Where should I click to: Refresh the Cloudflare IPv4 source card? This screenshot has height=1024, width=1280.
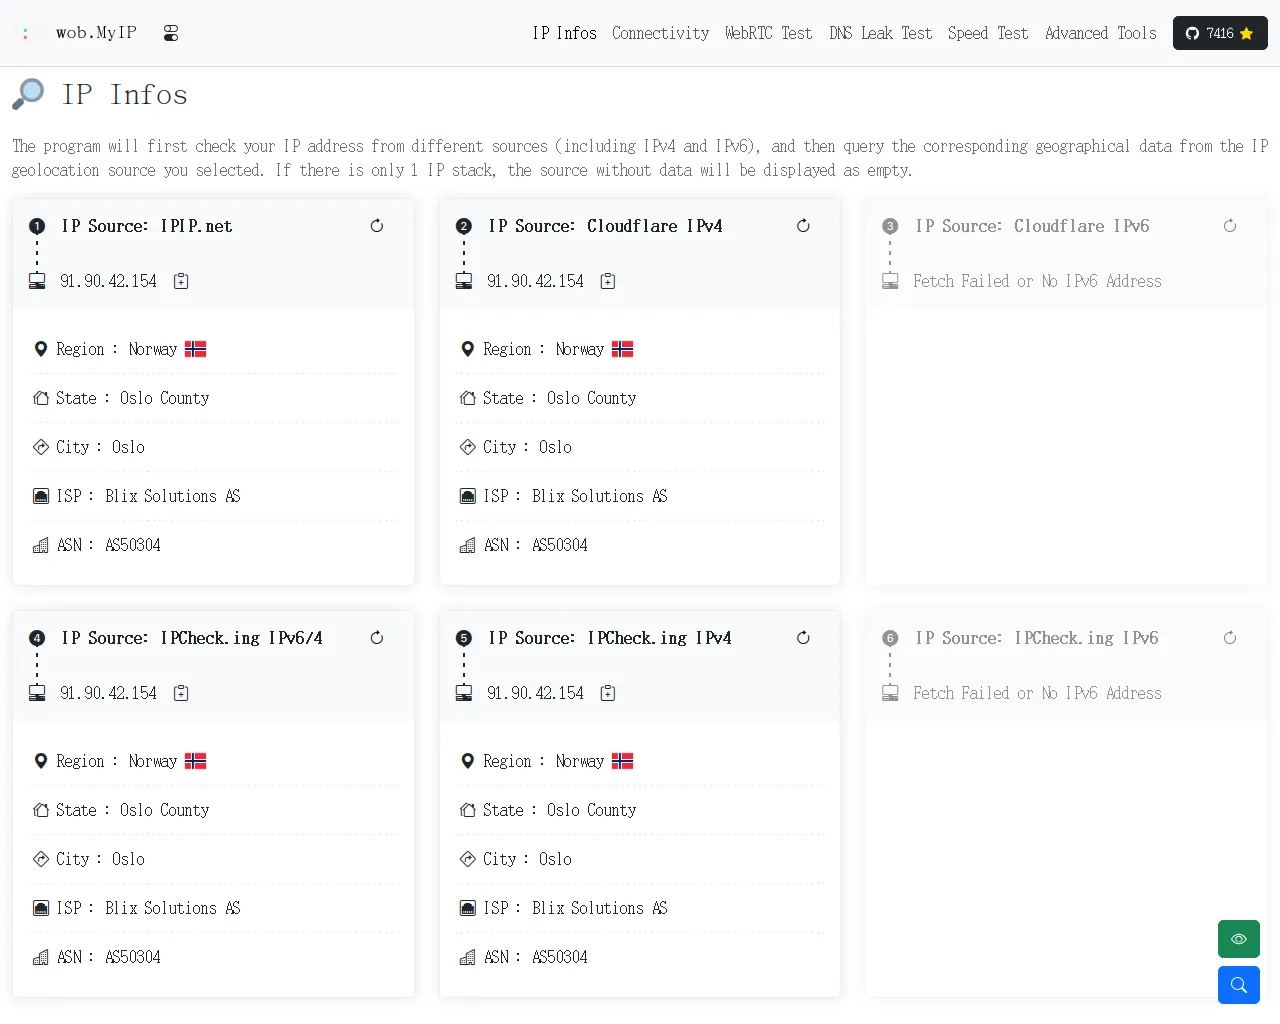pyautogui.click(x=803, y=226)
